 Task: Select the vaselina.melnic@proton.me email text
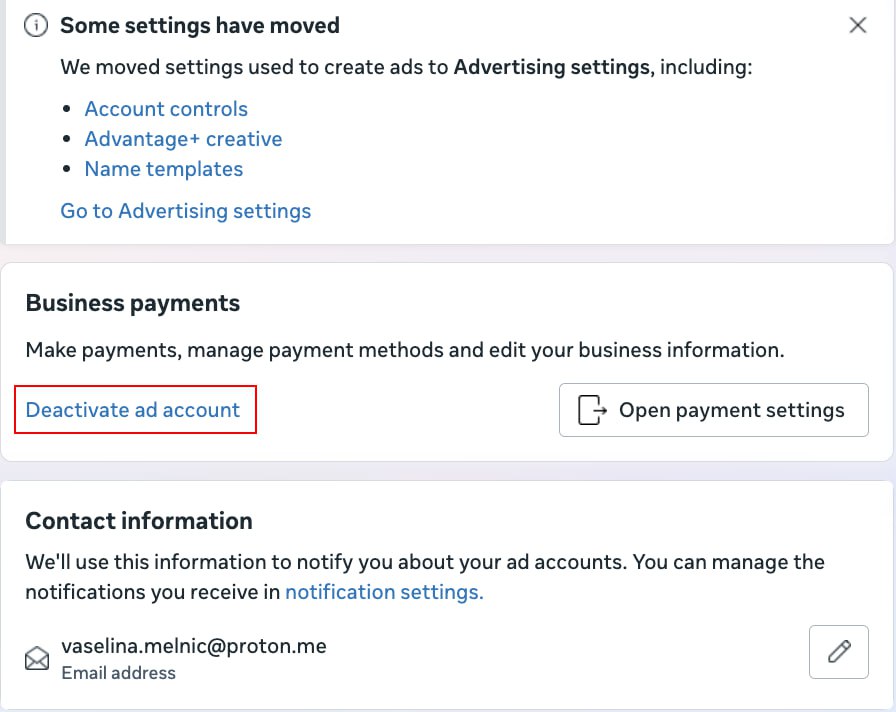tap(194, 646)
